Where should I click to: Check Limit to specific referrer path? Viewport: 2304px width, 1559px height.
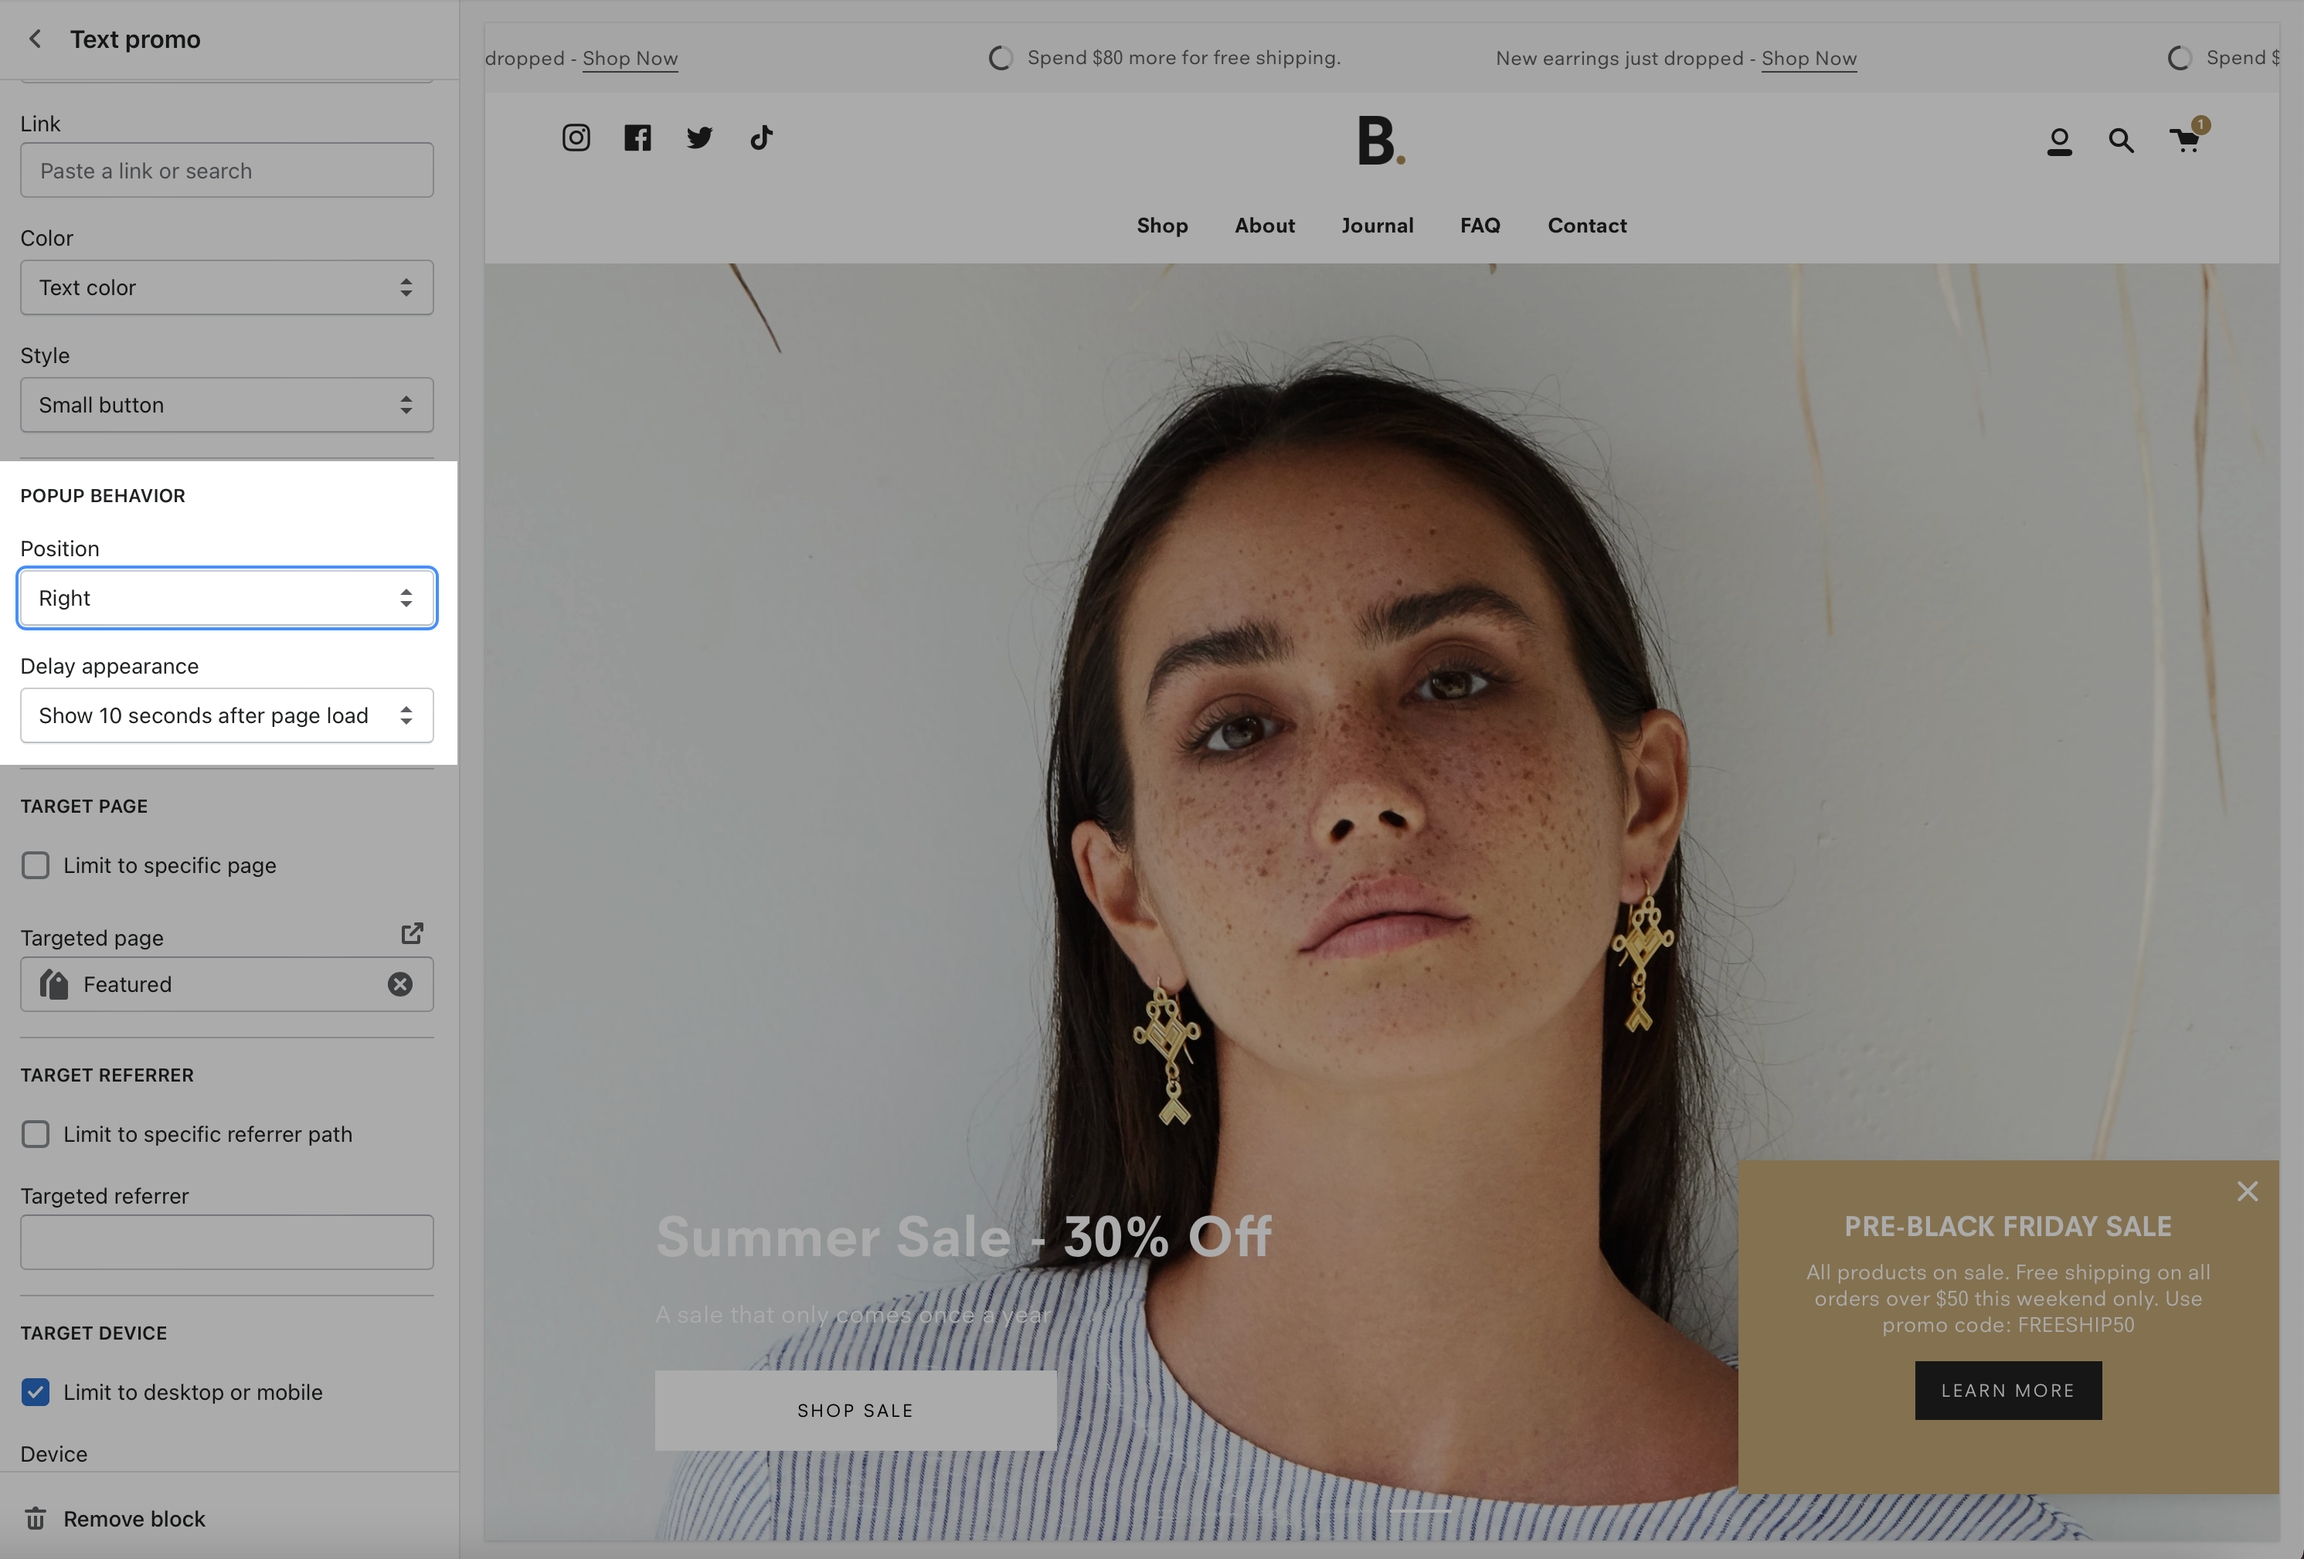[x=36, y=1134]
